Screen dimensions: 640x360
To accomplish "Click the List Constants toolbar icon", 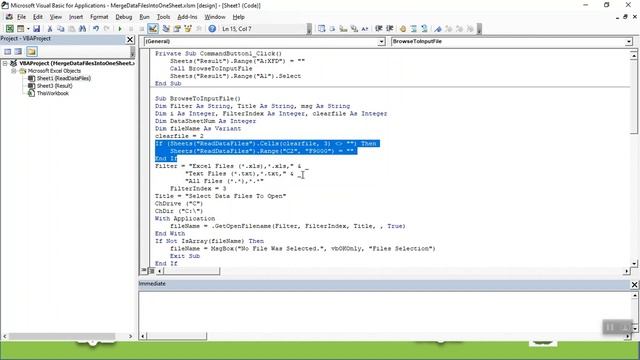I will coord(332,29).
